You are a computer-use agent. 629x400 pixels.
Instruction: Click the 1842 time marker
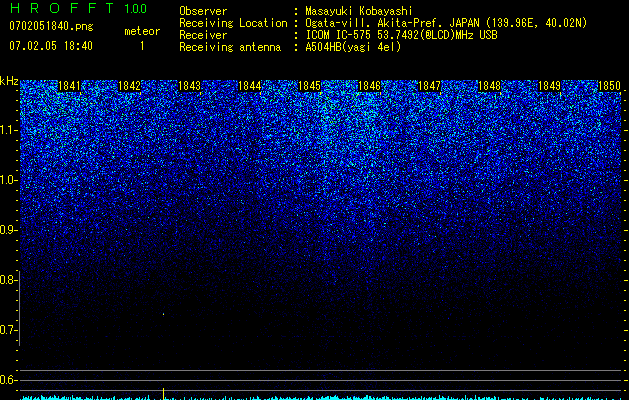click(x=130, y=86)
